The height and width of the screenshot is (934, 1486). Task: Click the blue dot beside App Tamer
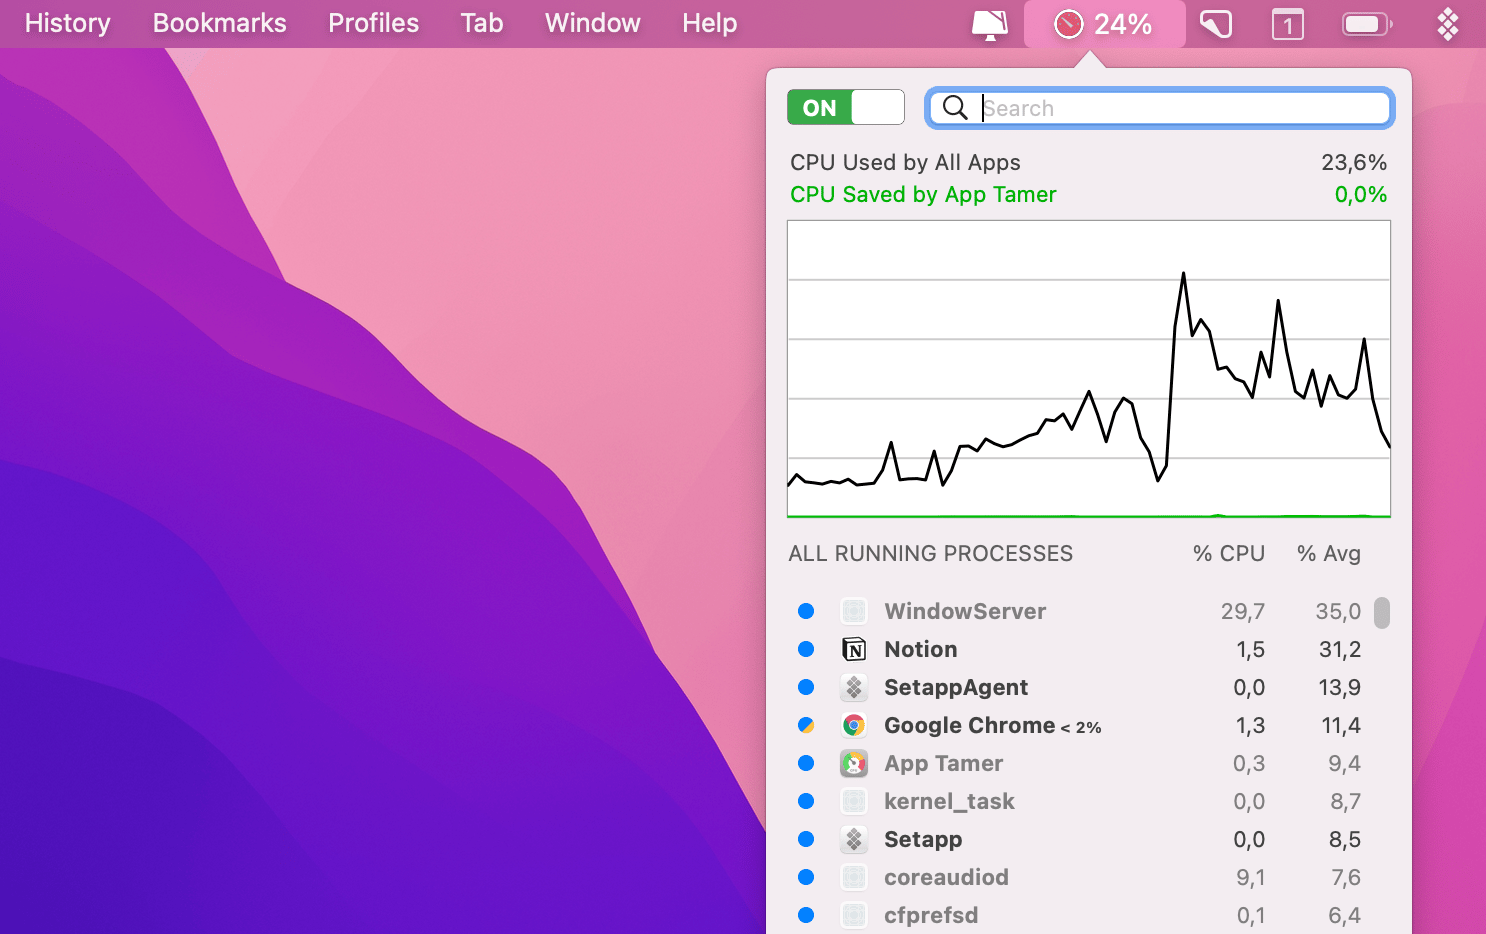pos(806,763)
